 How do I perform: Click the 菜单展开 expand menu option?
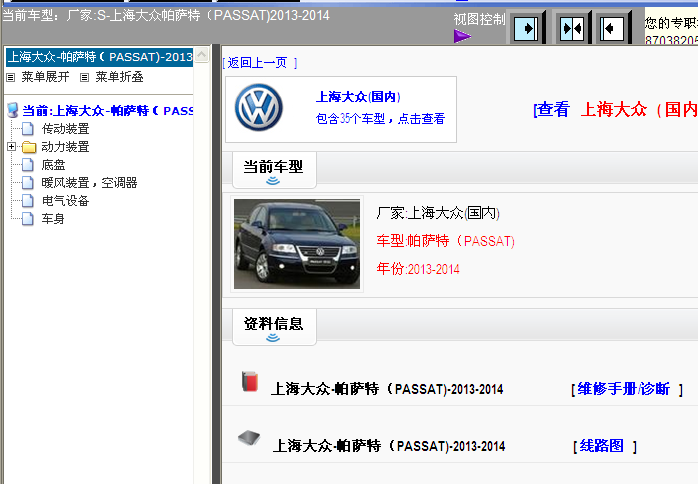point(45,77)
